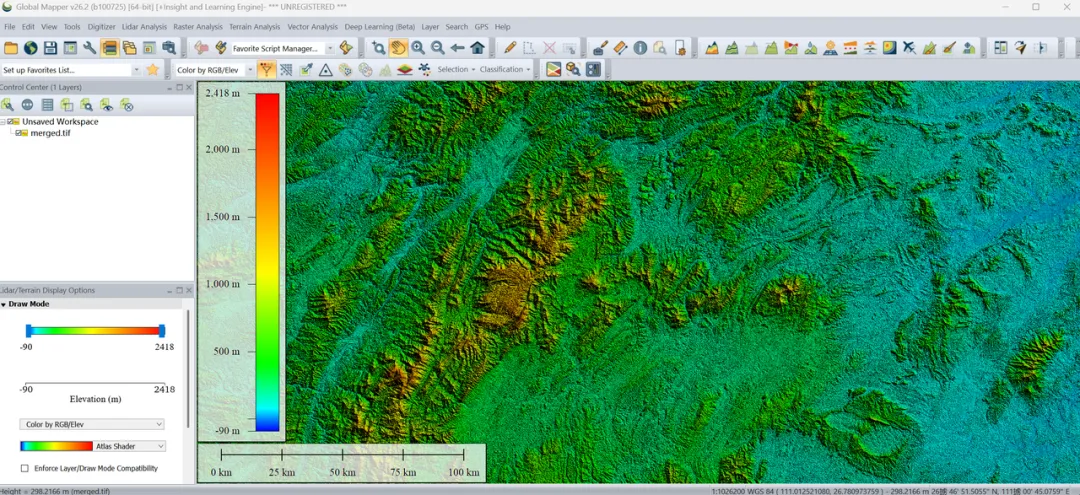Open the Atlas Shader dropdown
This screenshot has width=1080, height=495.
pyautogui.click(x=129, y=446)
